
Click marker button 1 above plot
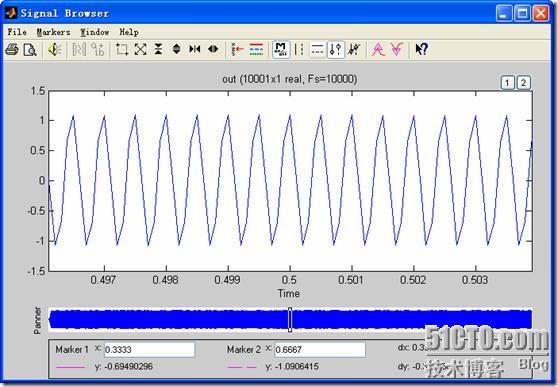507,83
